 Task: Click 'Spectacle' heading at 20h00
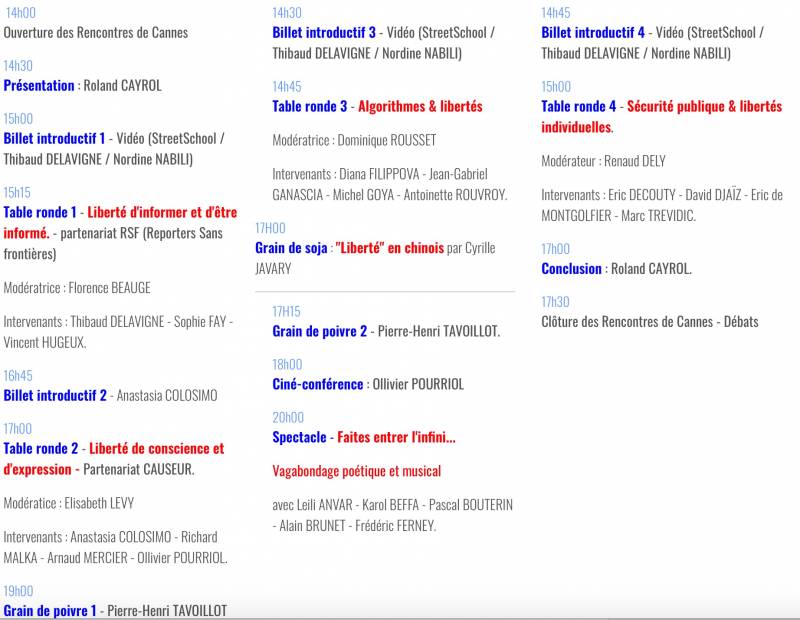299,437
